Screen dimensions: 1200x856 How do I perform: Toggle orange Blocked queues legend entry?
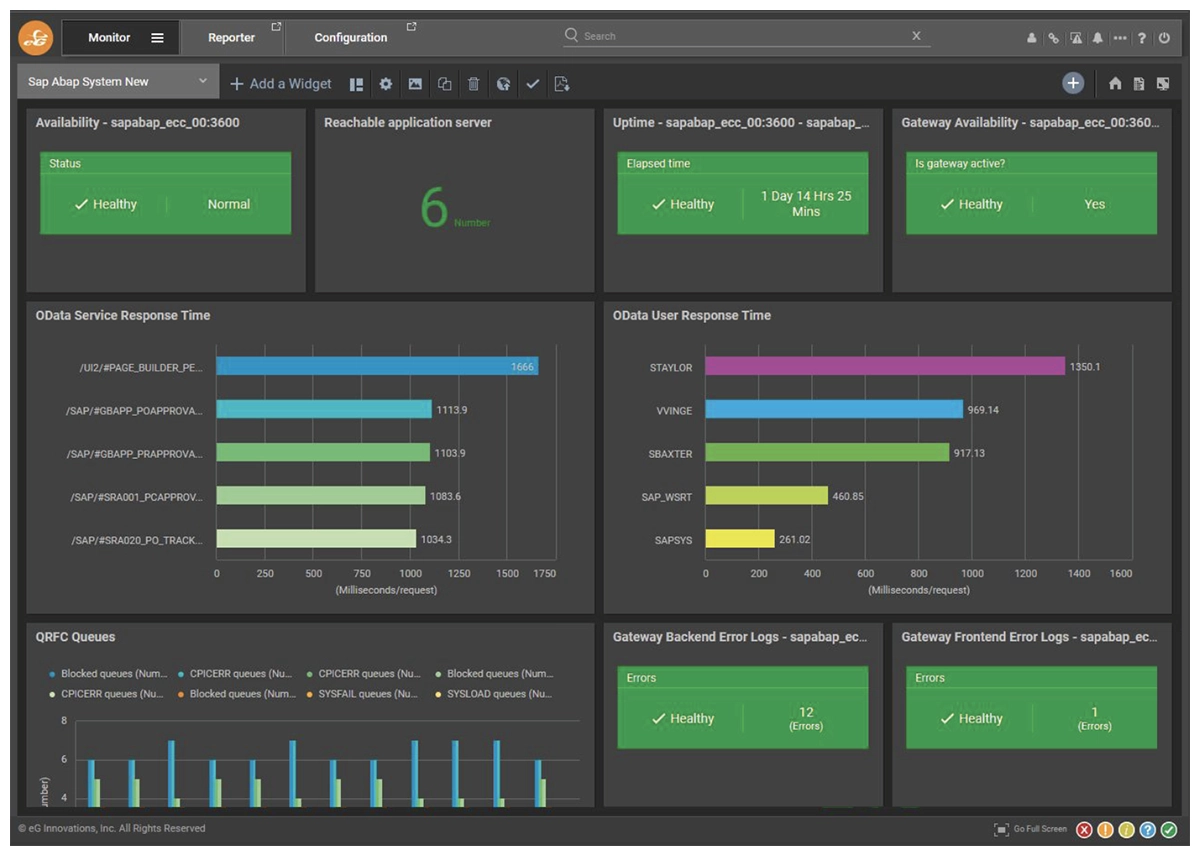pos(236,694)
